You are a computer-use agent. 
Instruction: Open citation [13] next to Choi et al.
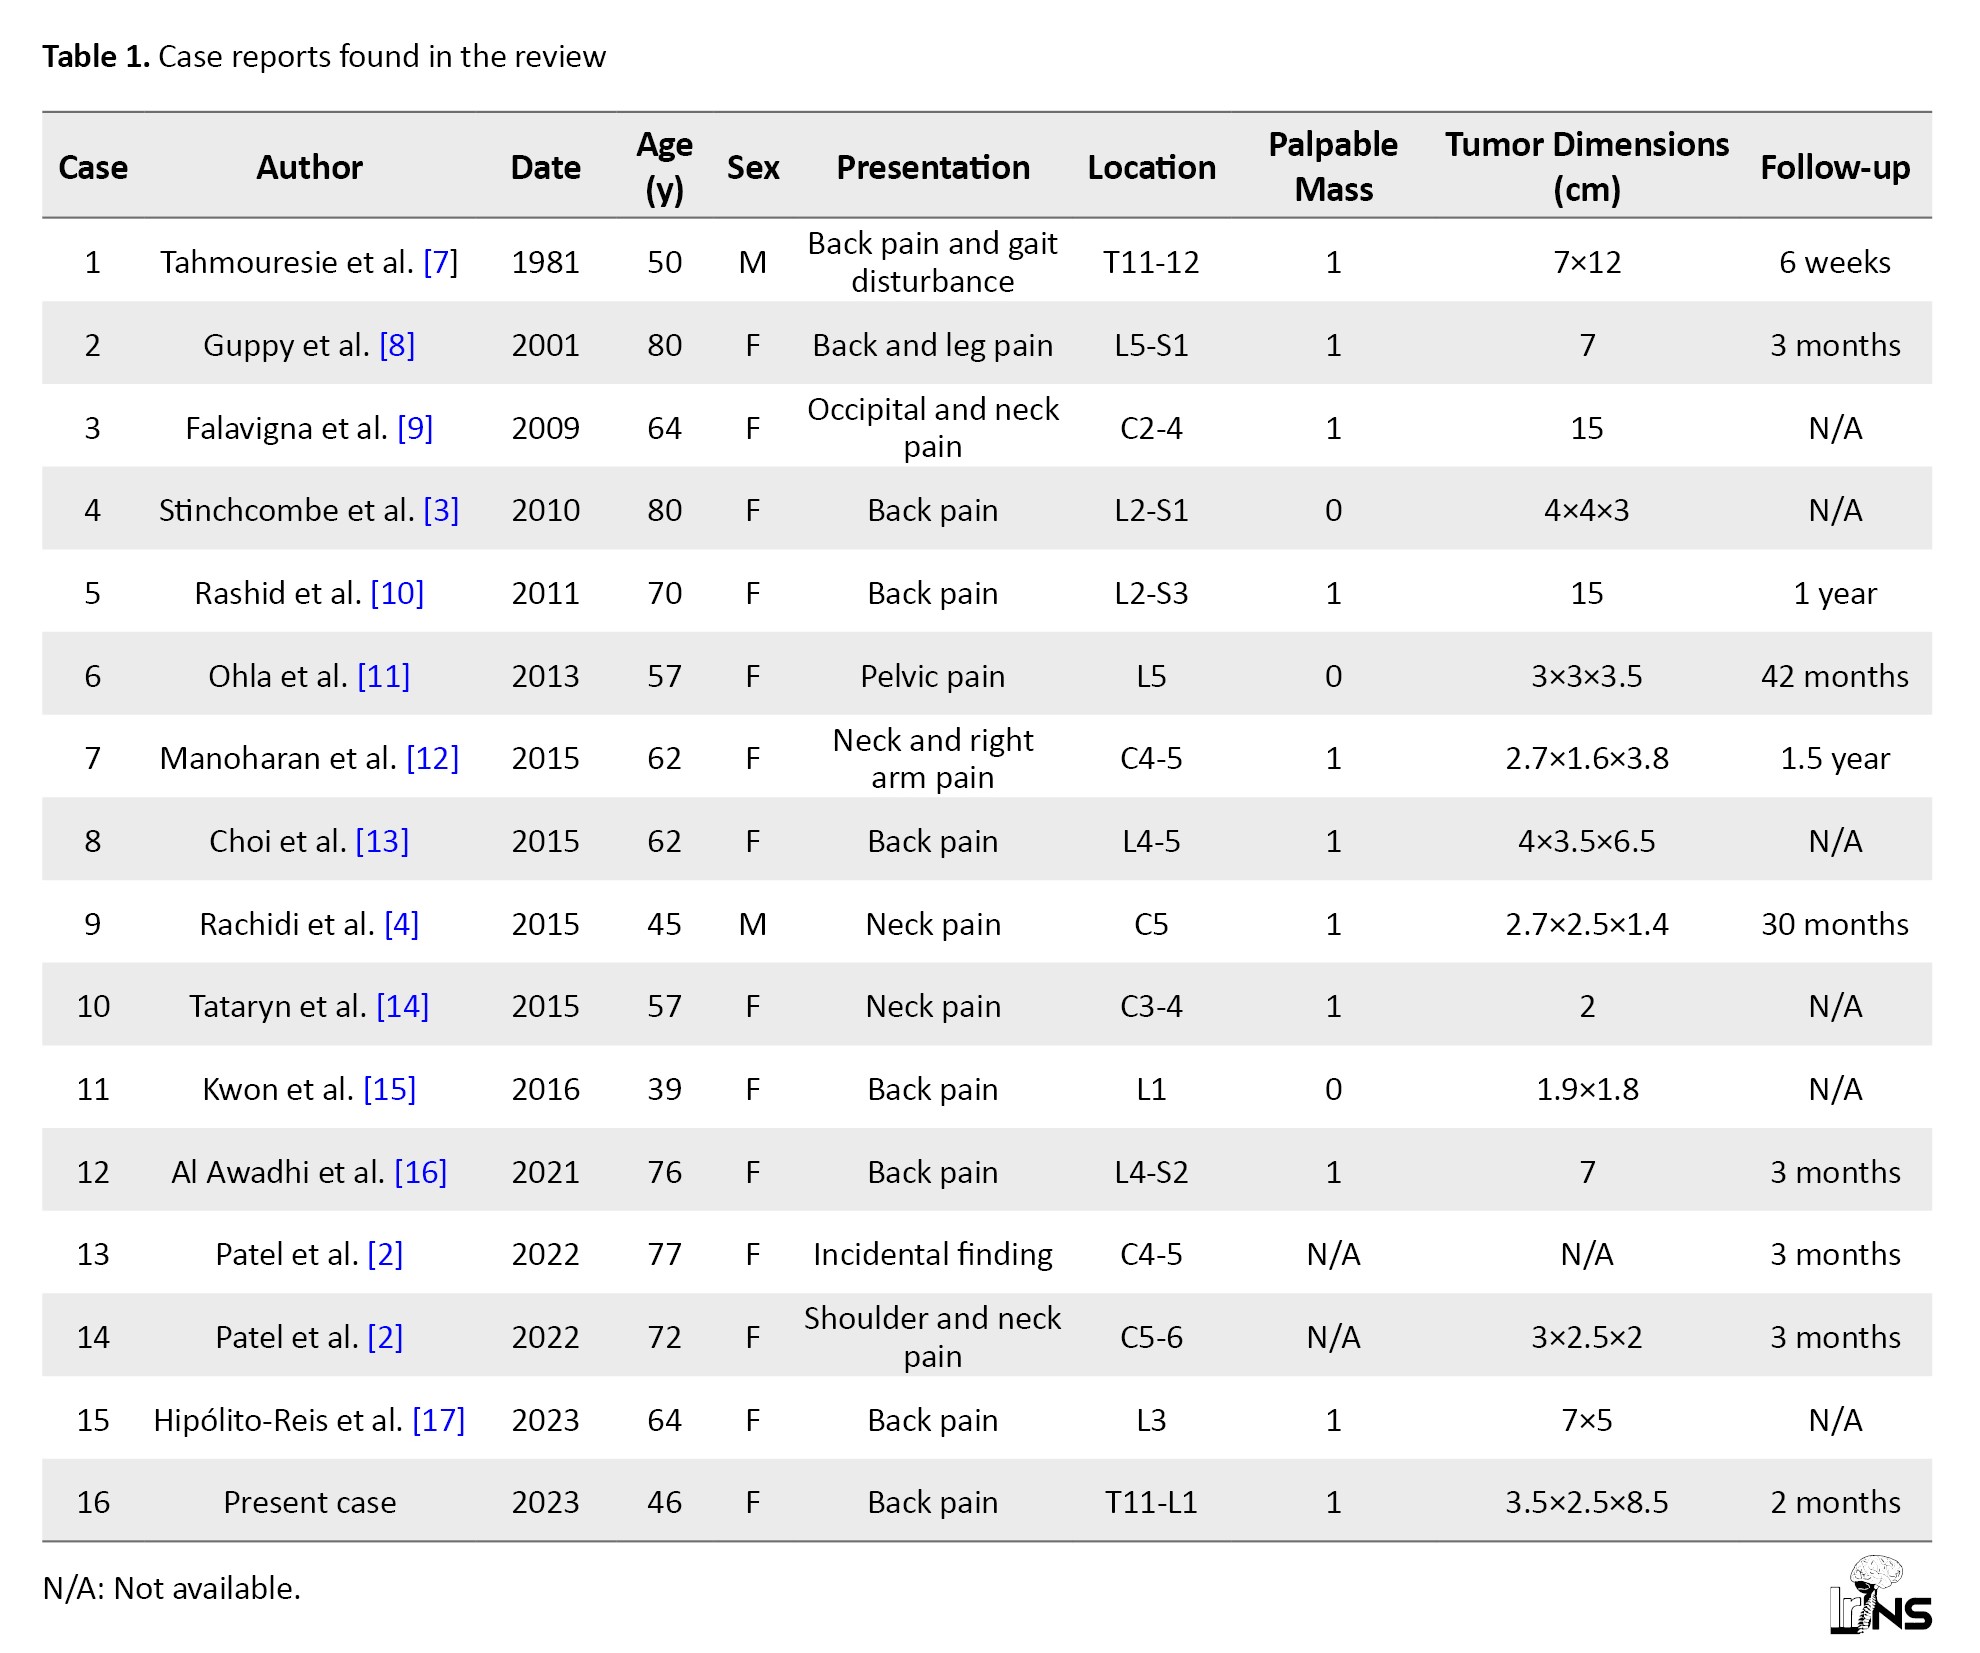[382, 841]
